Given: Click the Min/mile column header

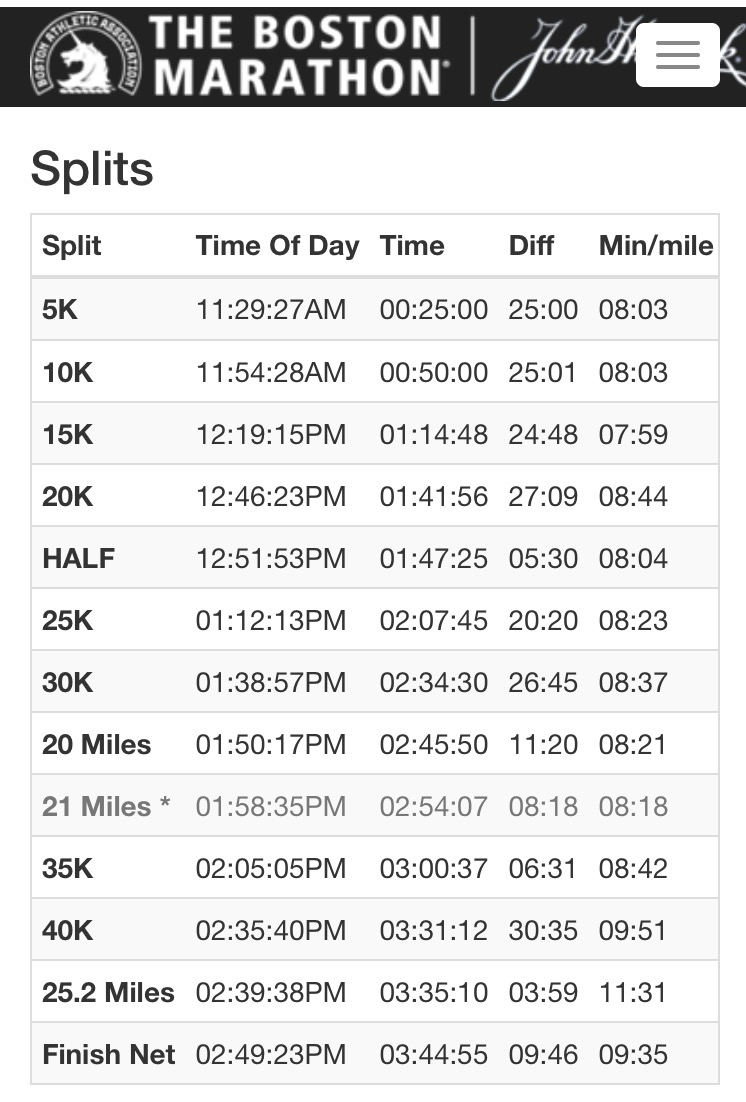Looking at the screenshot, I should (656, 246).
